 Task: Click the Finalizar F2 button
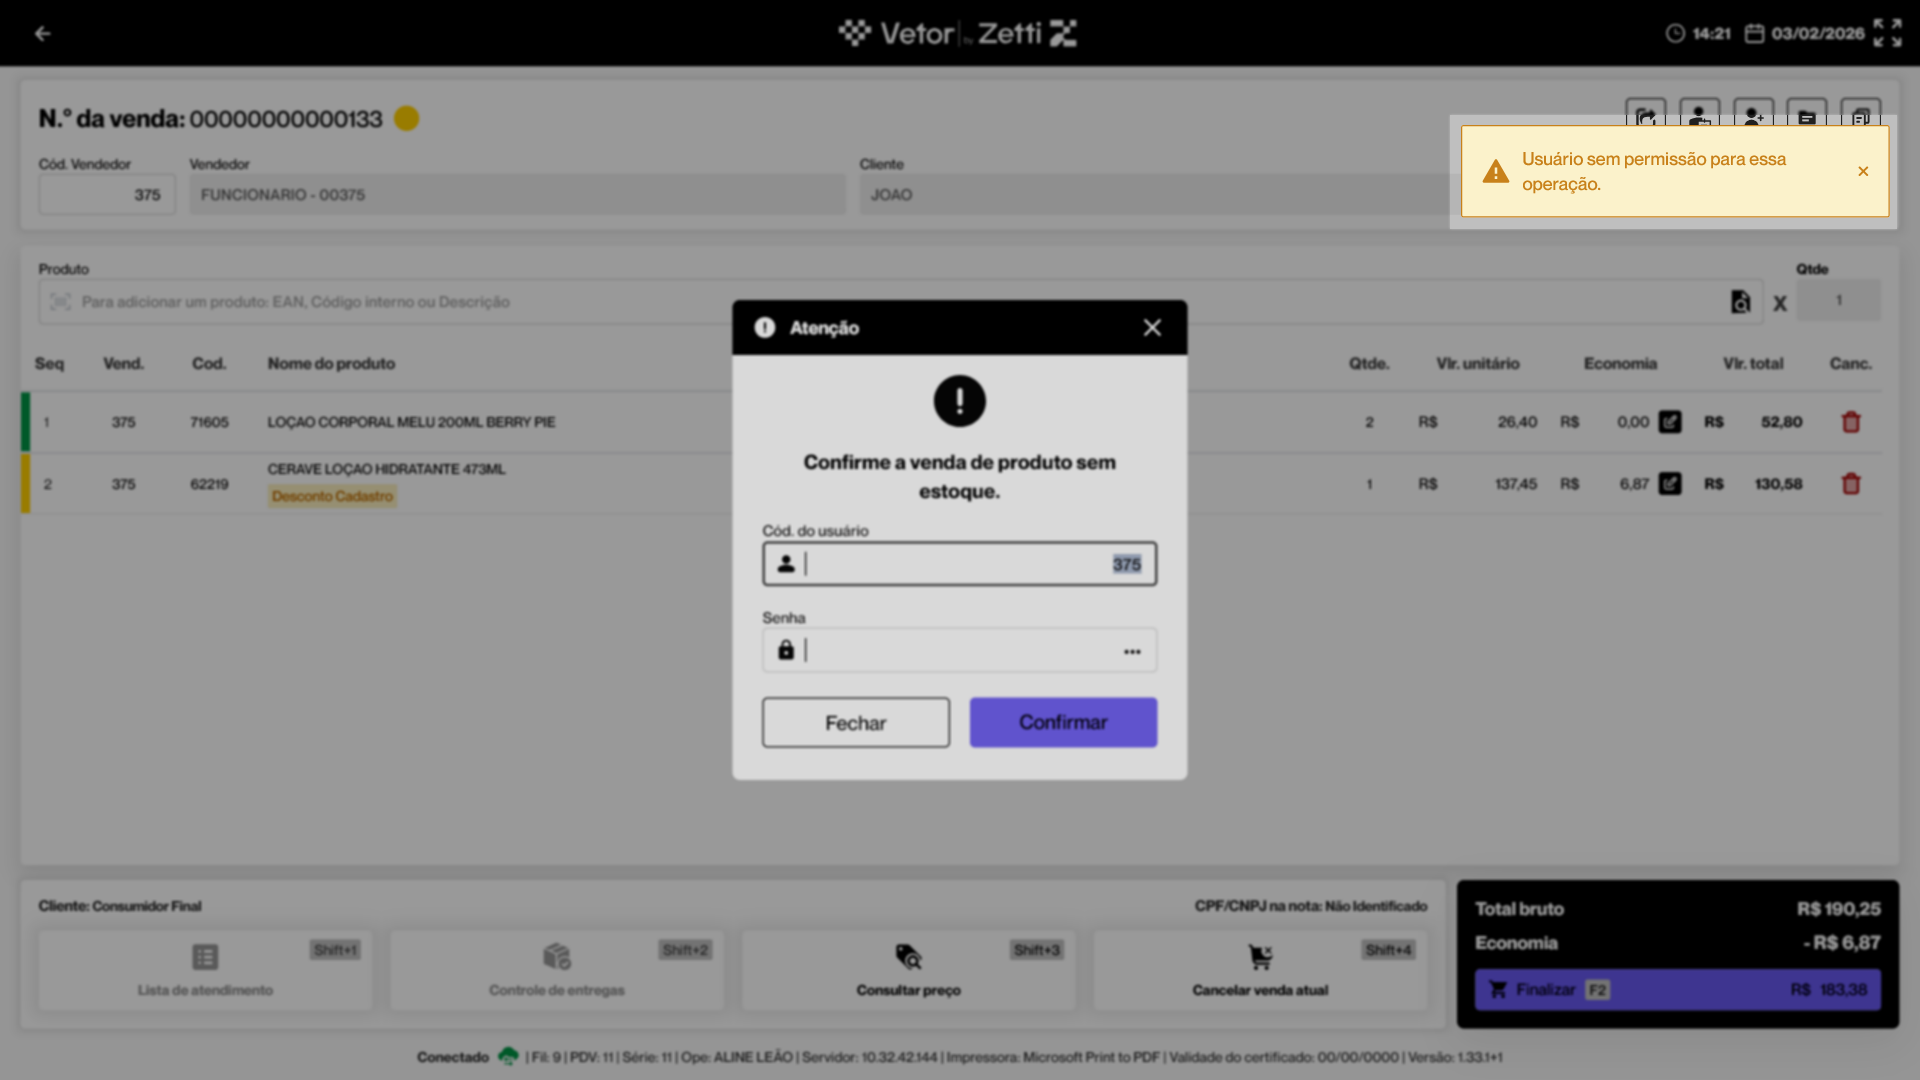click(1677, 989)
